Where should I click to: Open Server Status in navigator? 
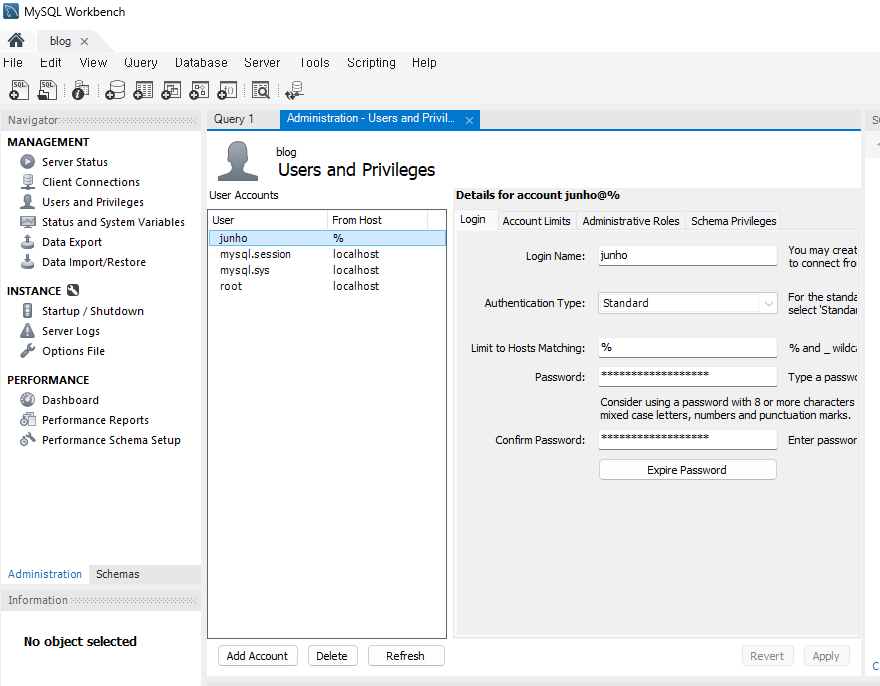point(75,162)
